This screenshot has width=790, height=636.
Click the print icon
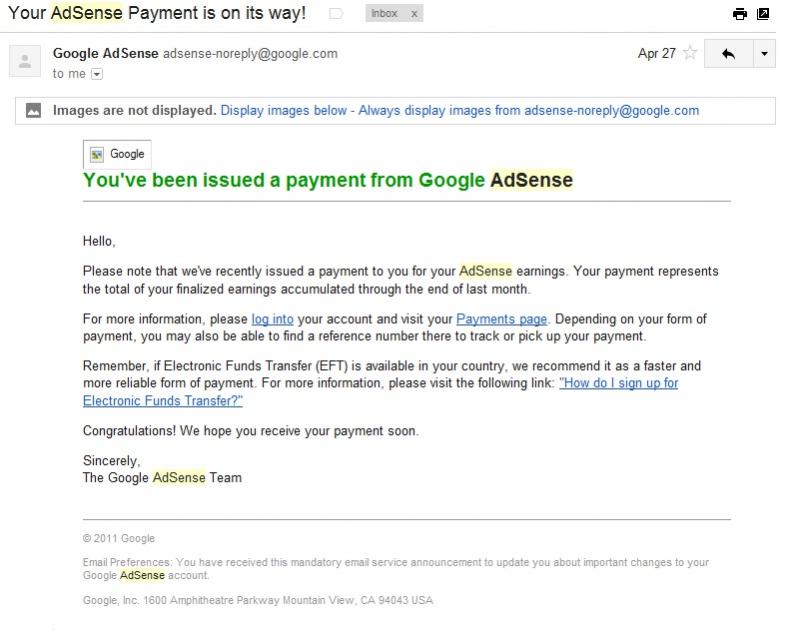[x=740, y=14]
